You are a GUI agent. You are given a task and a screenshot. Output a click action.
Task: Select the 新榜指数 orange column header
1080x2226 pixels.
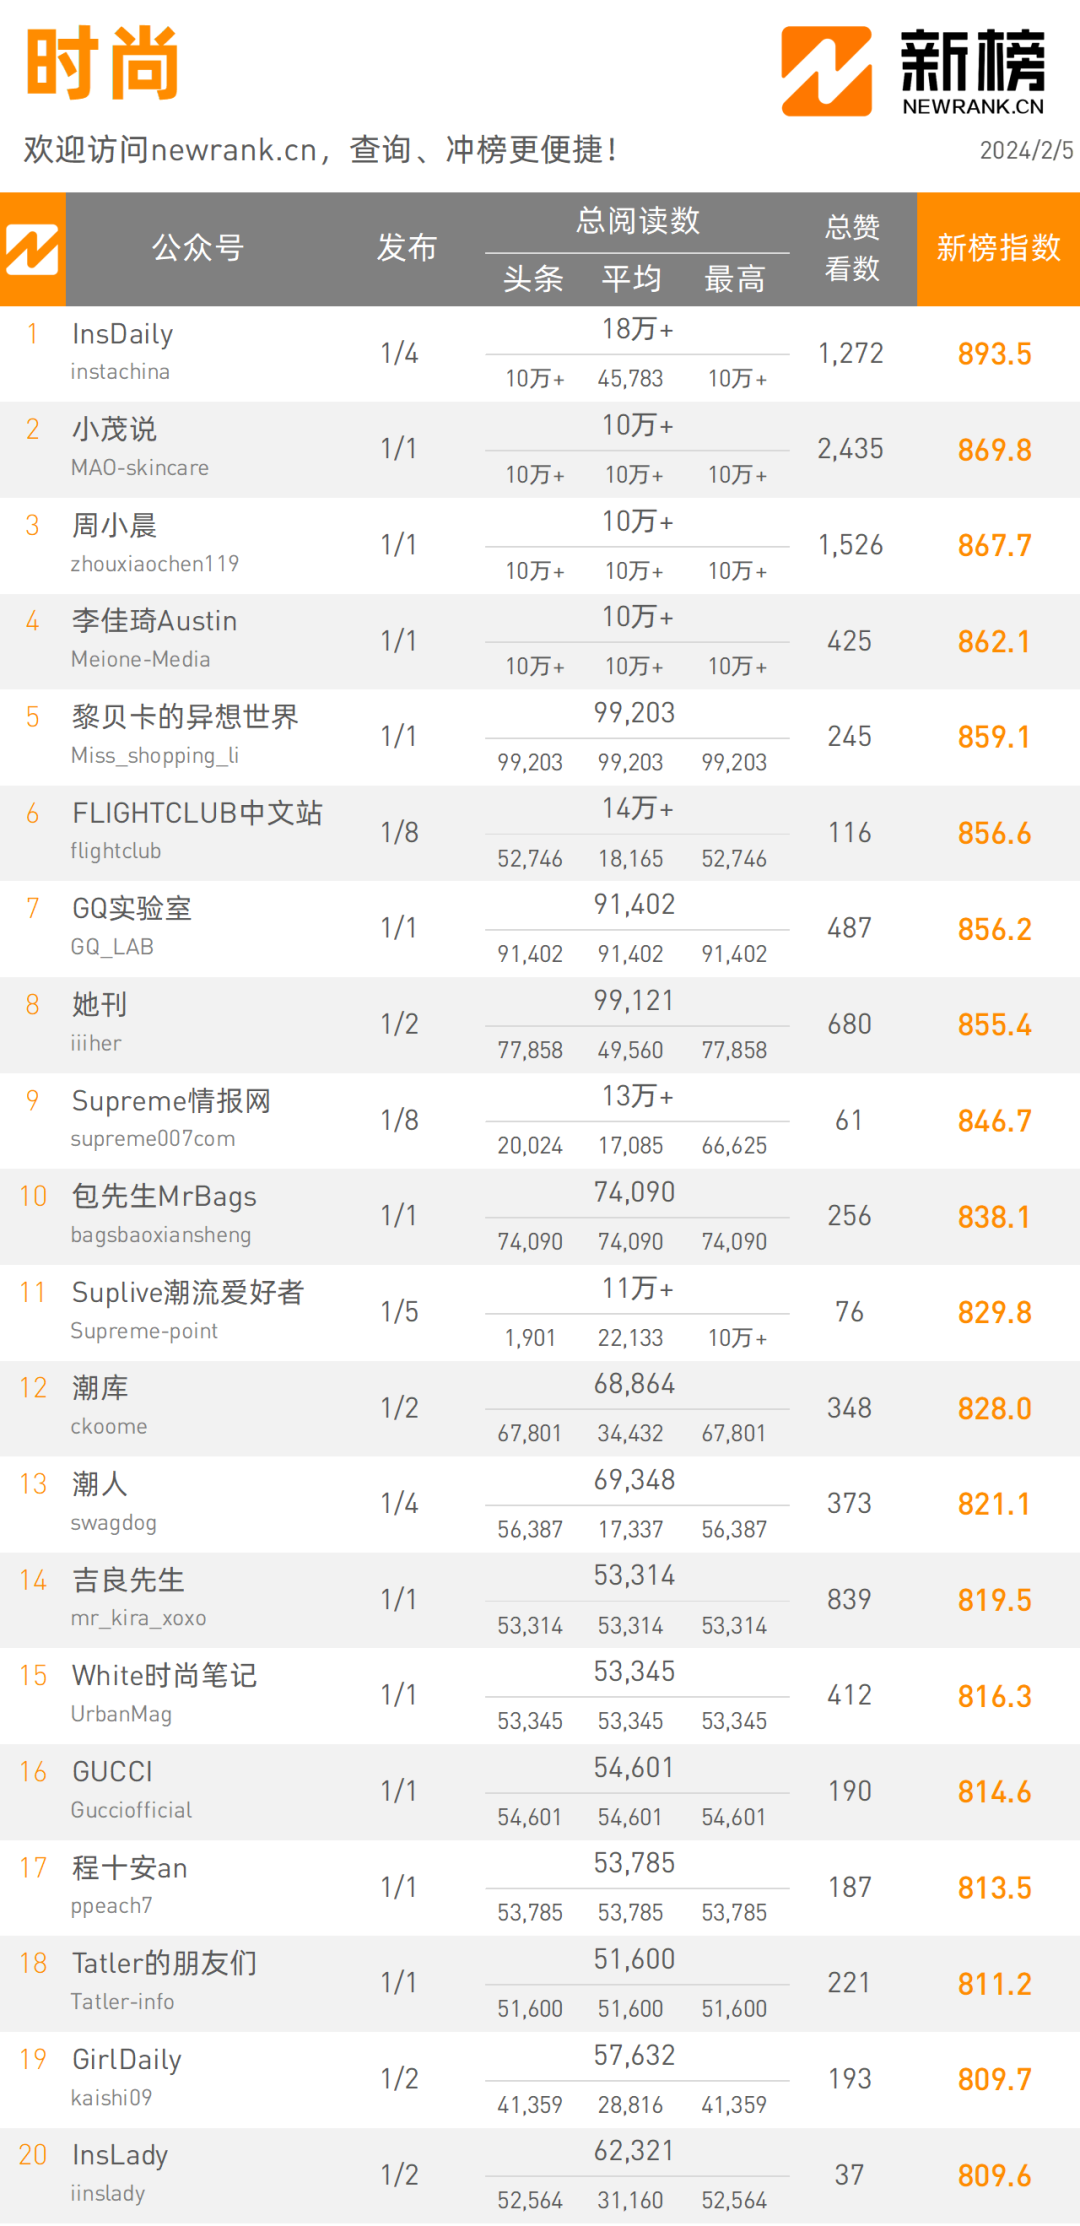[x=998, y=248]
